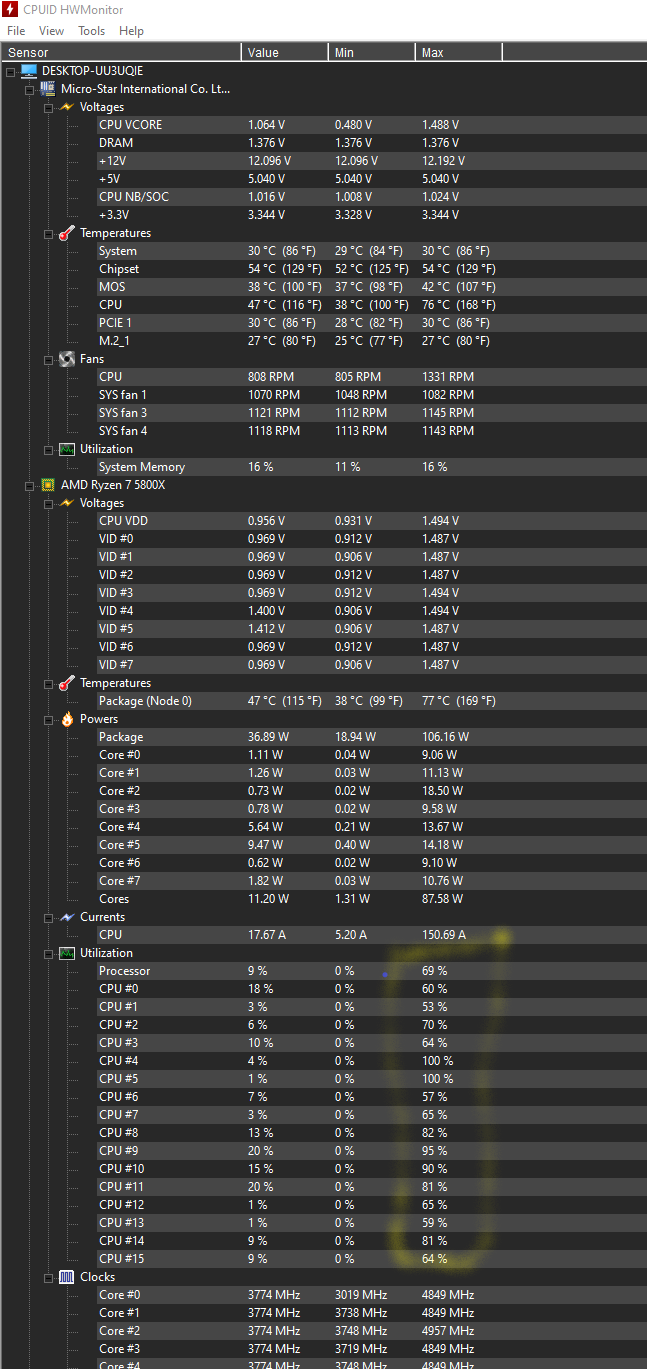Click the 1331 RPM CPU fan max value
The image size is (647, 1369).
click(448, 377)
